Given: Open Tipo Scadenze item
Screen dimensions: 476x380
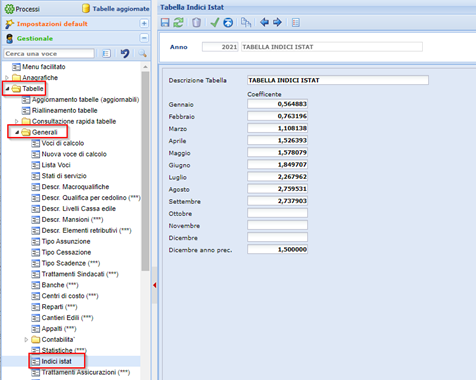Looking at the screenshot, I should tap(66, 263).
